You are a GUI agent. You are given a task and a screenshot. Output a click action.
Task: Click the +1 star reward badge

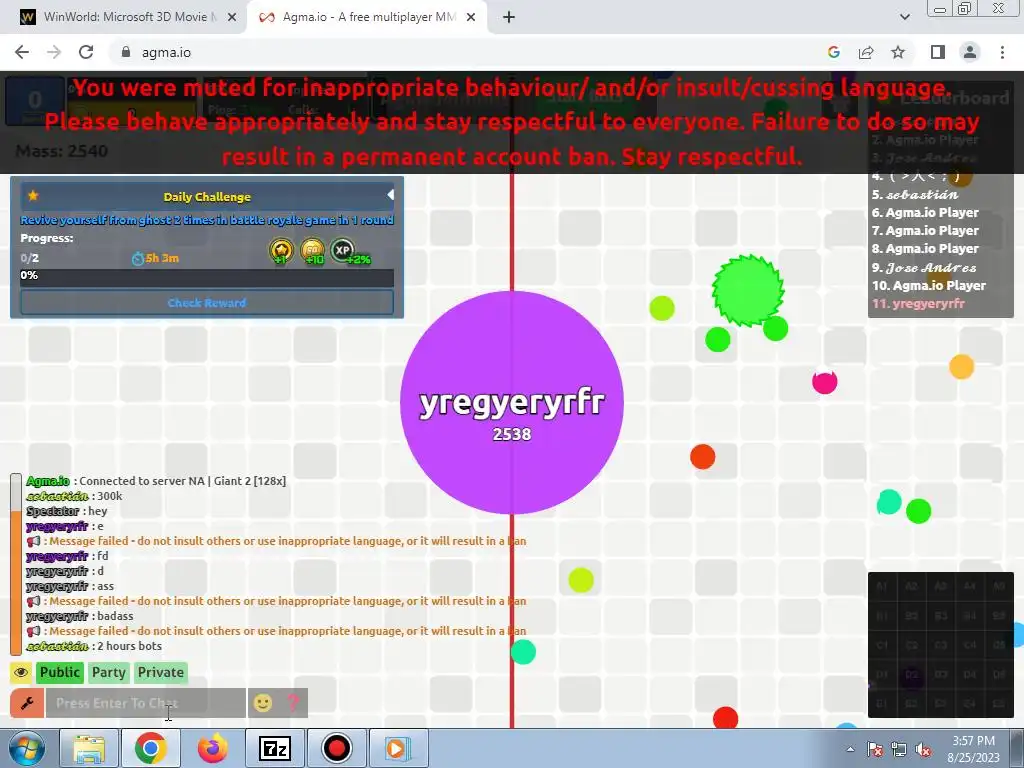(x=281, y=251)
